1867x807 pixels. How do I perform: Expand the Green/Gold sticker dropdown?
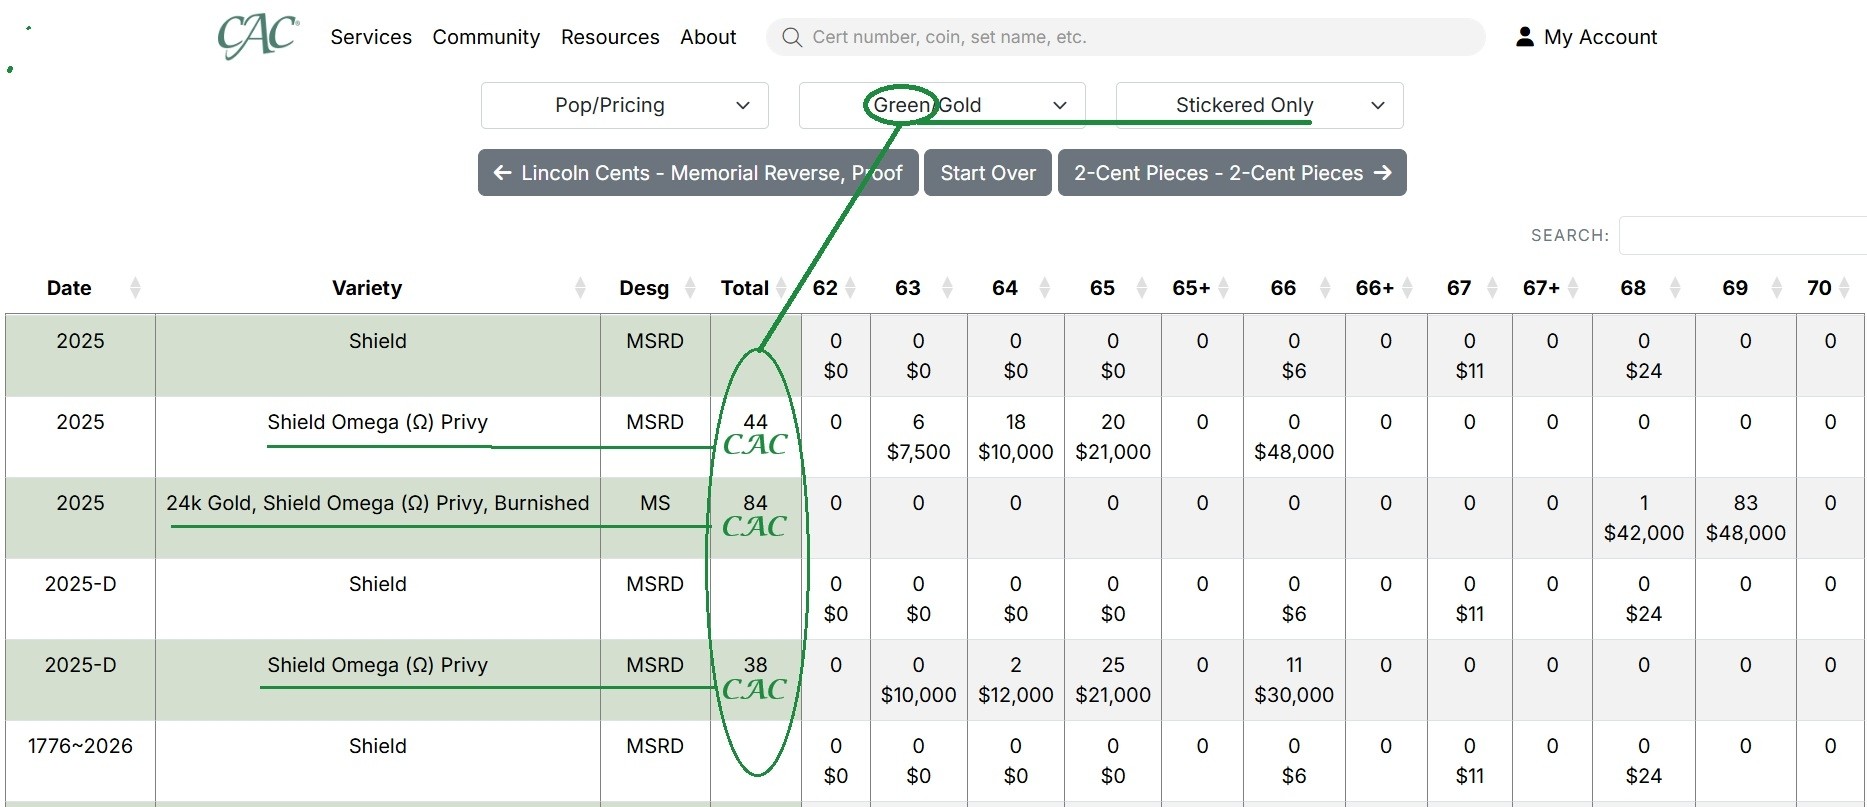(x=942, y=105)
